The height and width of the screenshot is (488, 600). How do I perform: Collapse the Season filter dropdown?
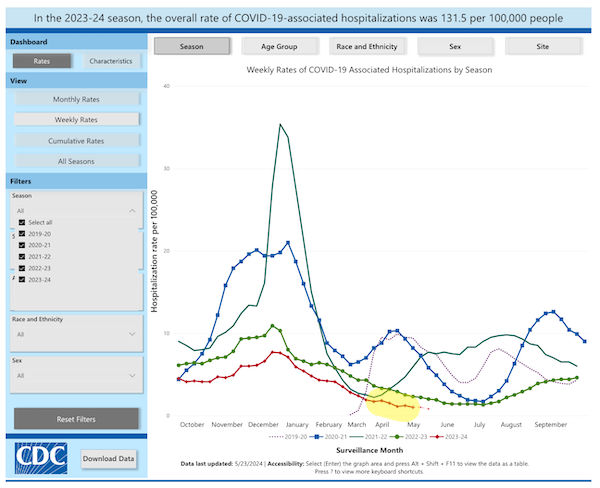(x=132, y=211)
